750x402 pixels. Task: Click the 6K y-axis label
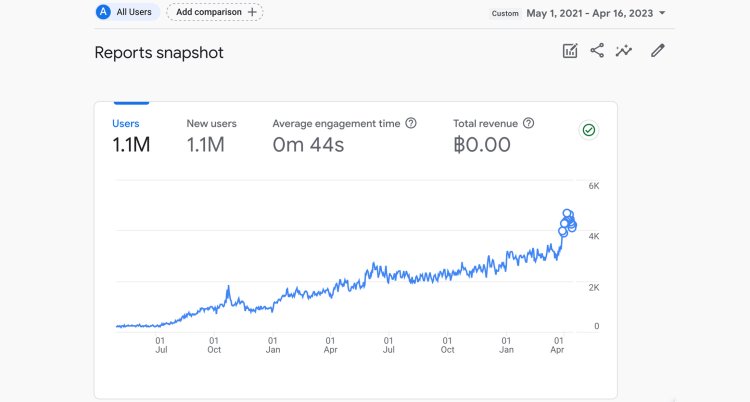593,186
